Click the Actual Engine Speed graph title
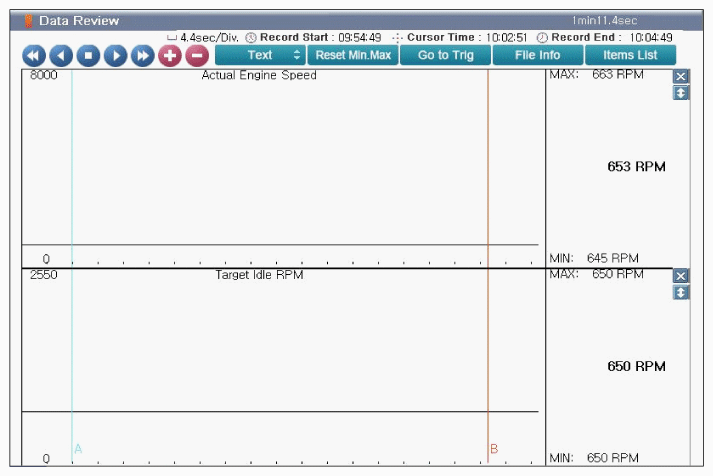 tap(259, 76)
